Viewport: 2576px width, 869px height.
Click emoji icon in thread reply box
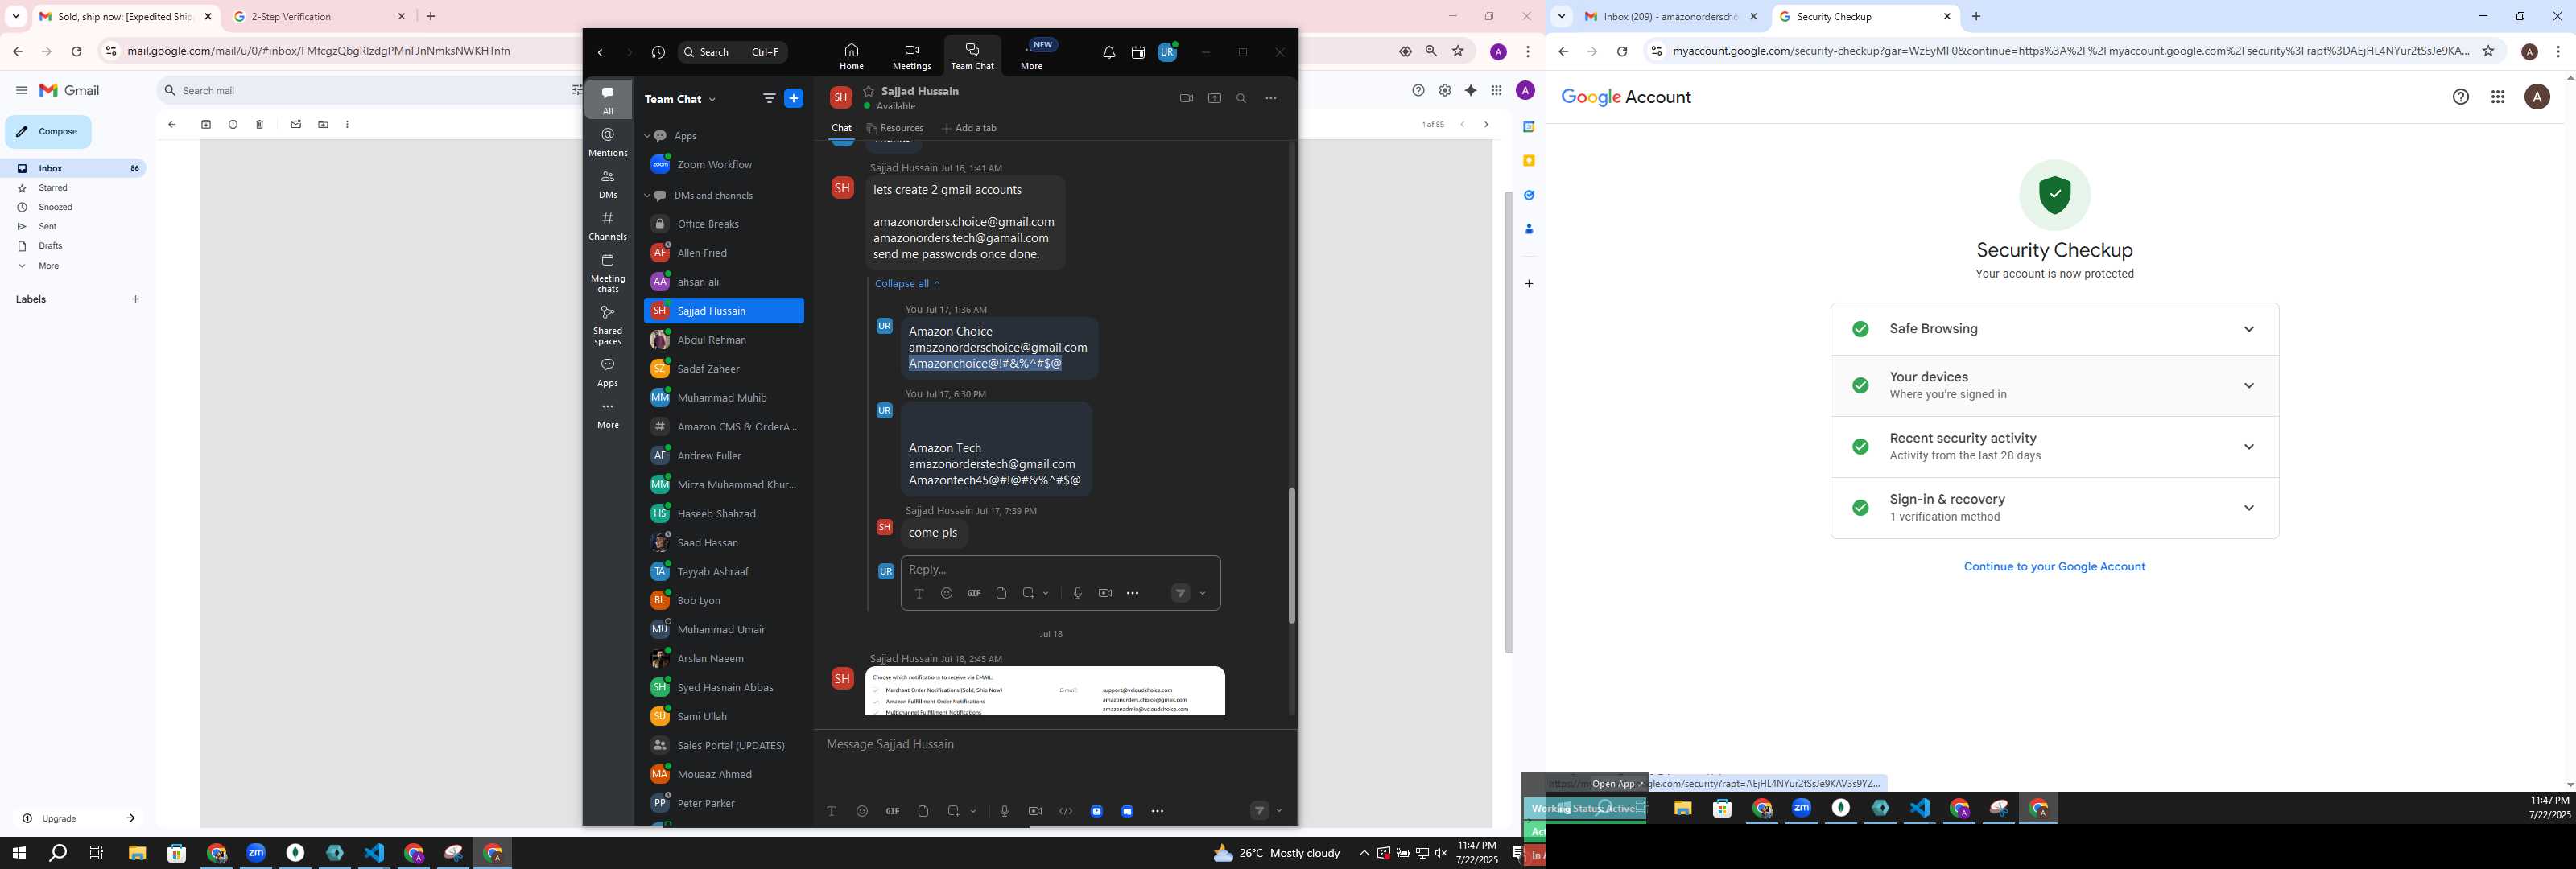click(x=947, y=594)
